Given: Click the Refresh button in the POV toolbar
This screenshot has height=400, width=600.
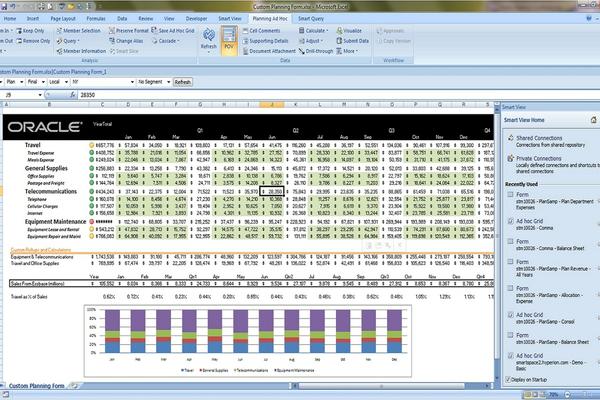Looking at the screenshot, I should 182,81.
